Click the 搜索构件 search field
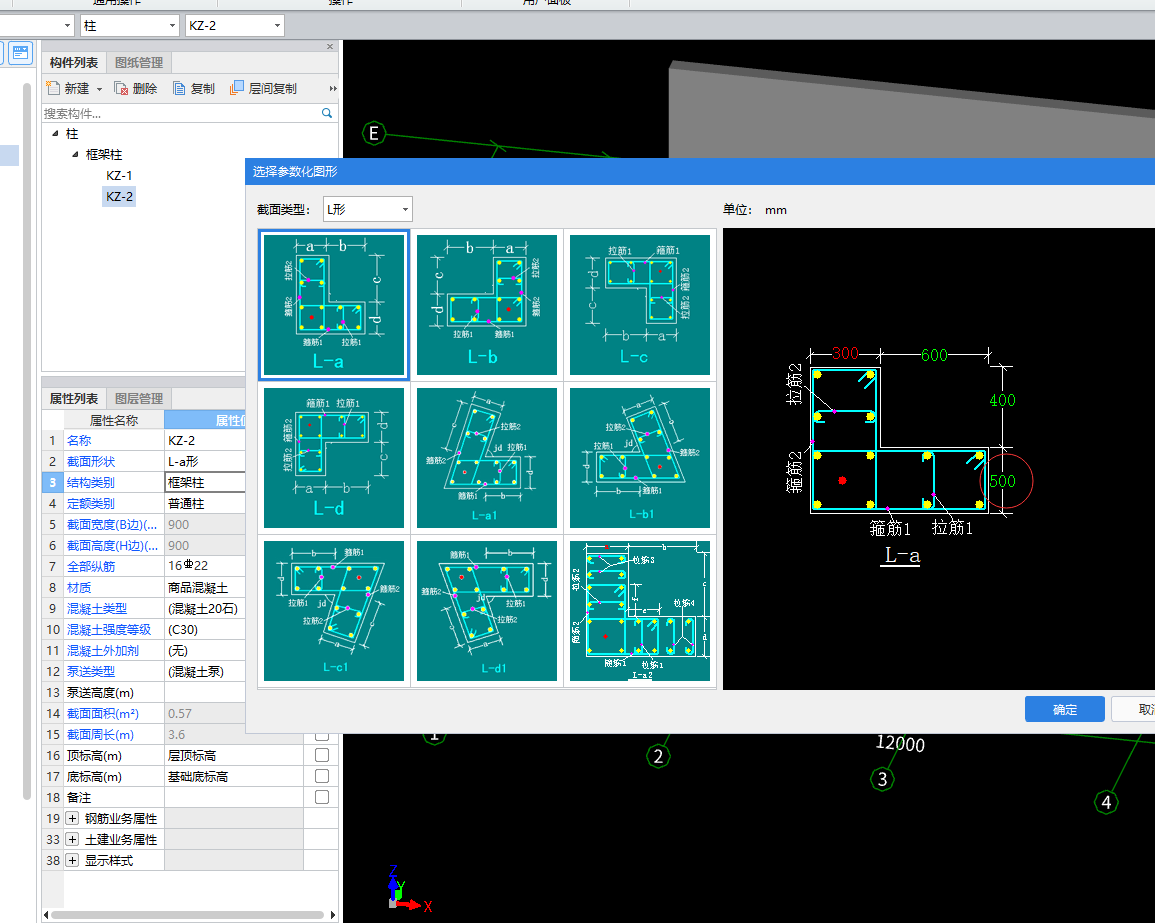The image size is (1155, 923). [180, 113]
